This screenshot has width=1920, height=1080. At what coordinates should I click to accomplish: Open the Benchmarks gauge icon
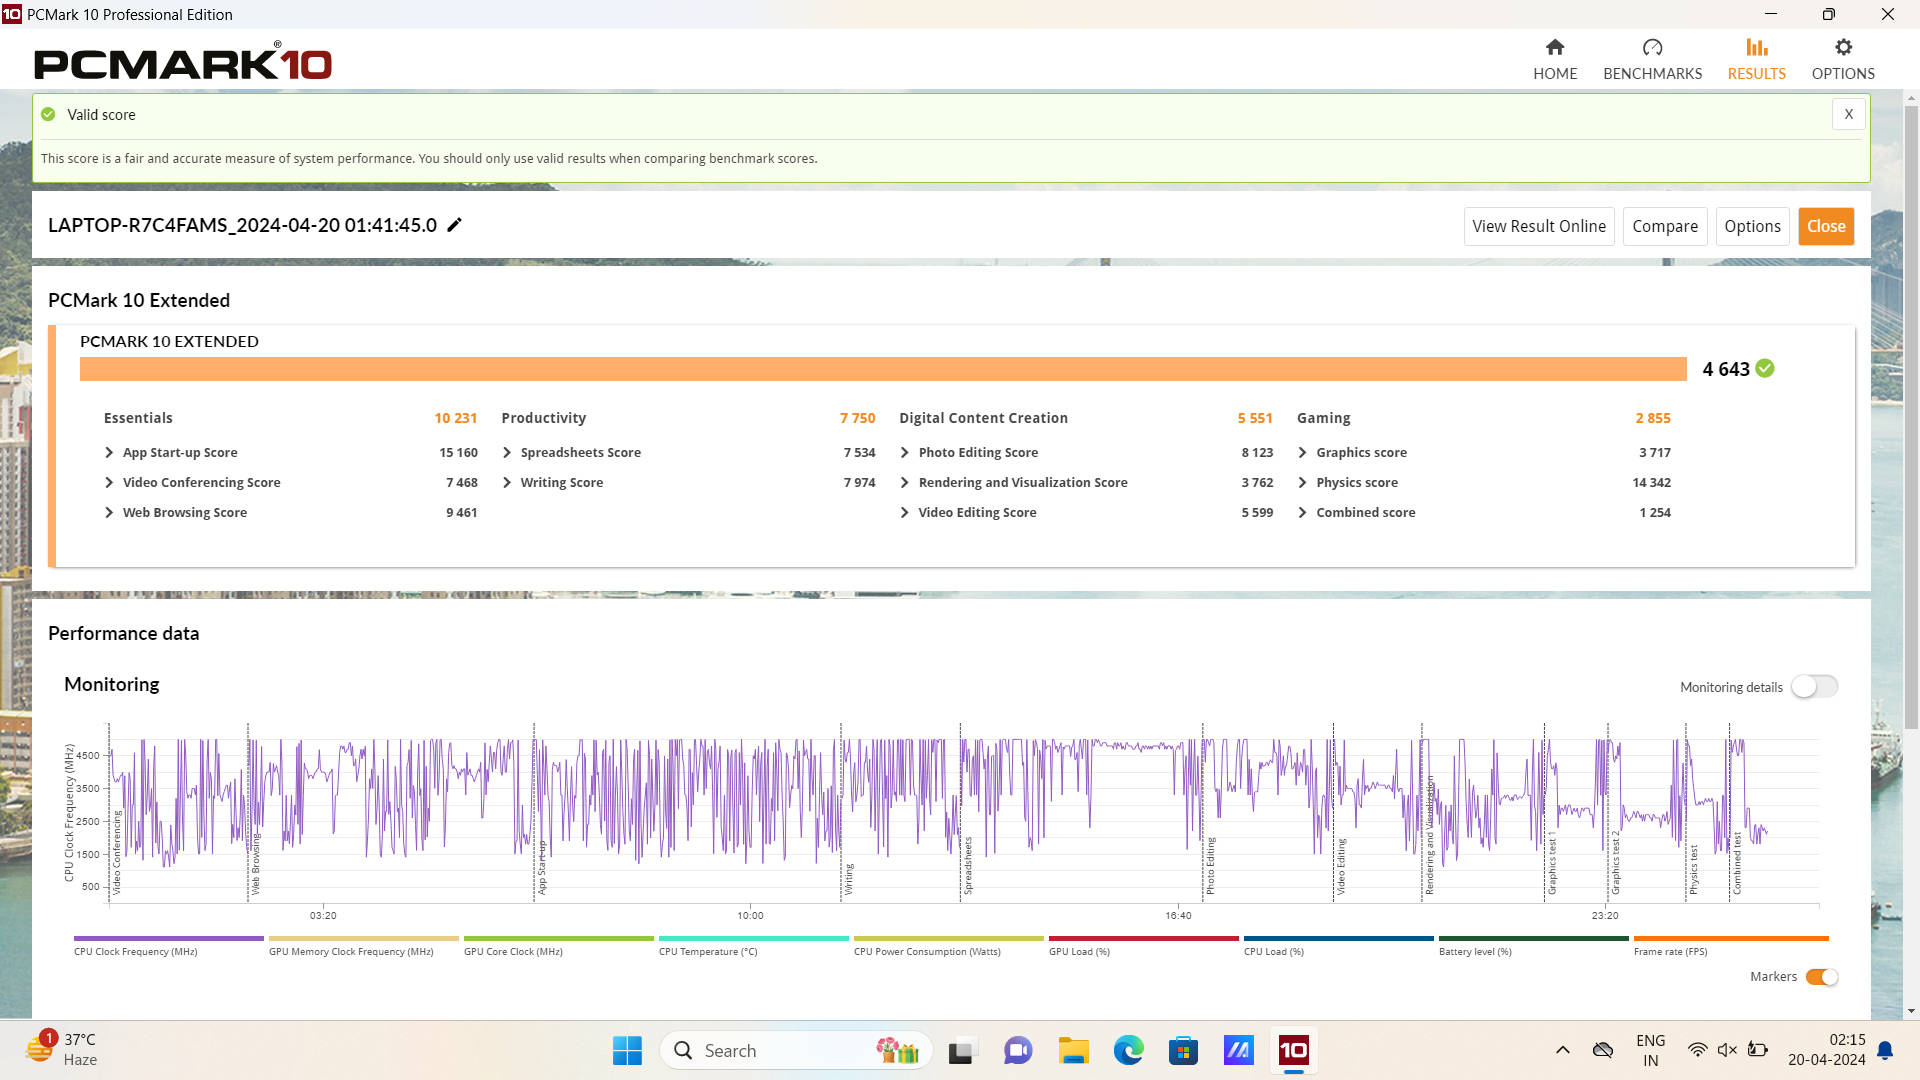(1652, 48)
